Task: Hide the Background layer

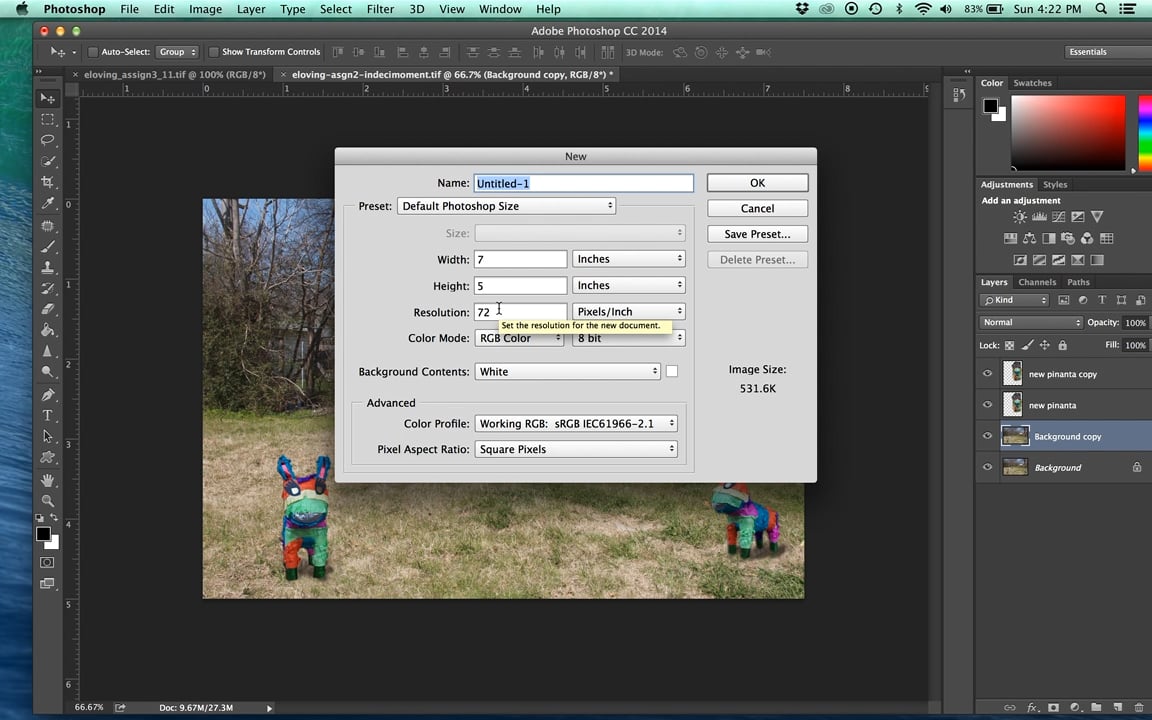Action: (987, 467)
